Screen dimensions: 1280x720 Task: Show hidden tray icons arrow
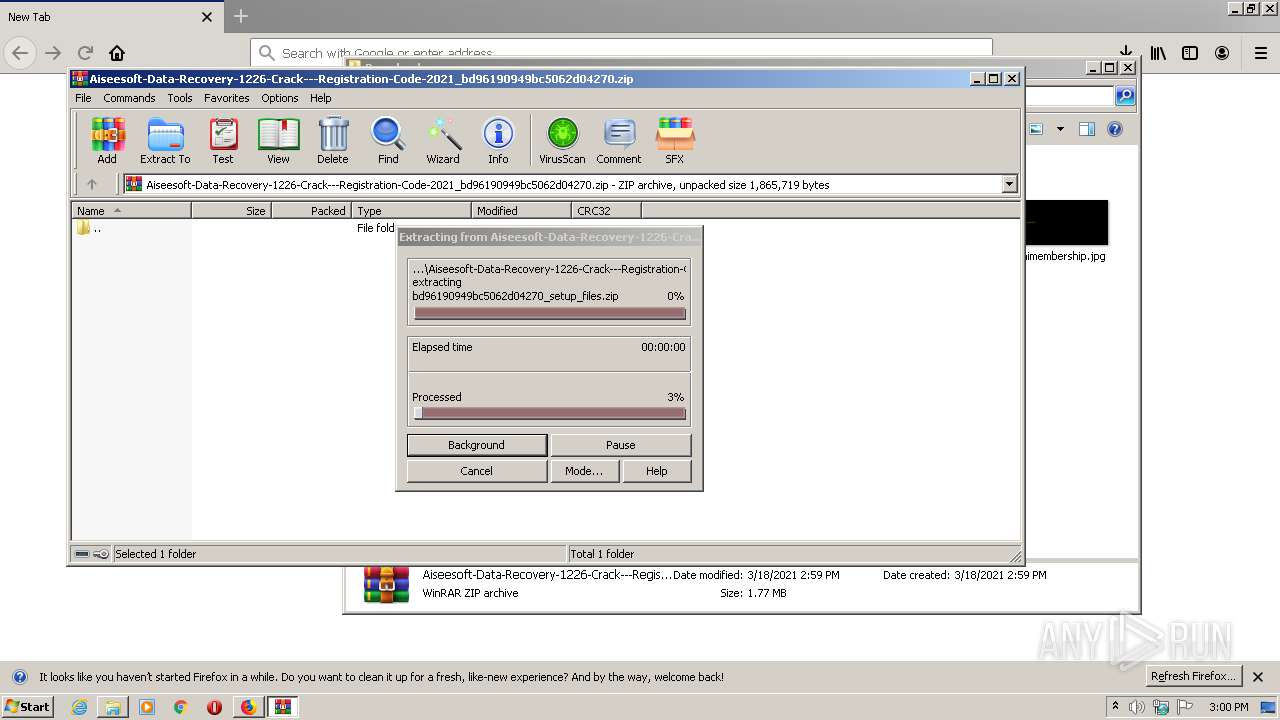(1115, 707)
